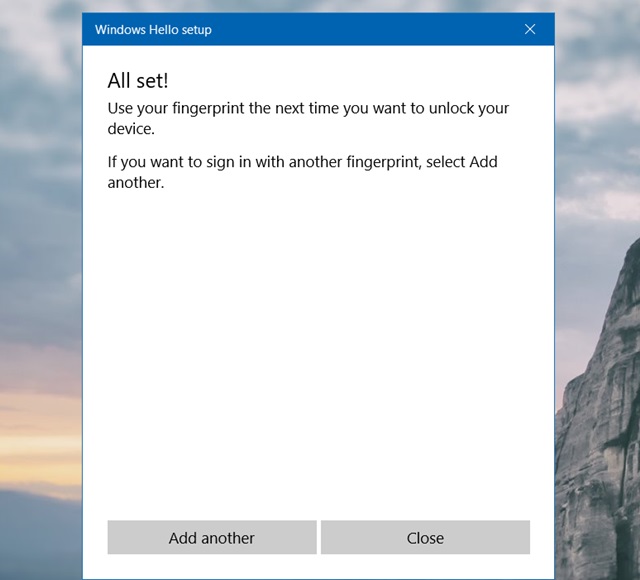Screen dimensions: 640x580
Task: Click the "Windows Hello setup" title text
Action: click(x=153, y=30)
